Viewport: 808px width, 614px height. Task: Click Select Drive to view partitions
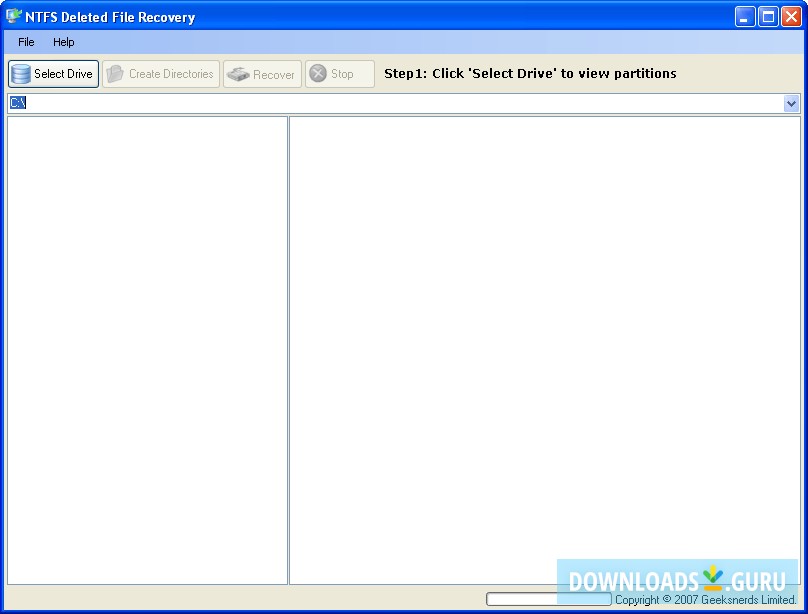(52, 73)
